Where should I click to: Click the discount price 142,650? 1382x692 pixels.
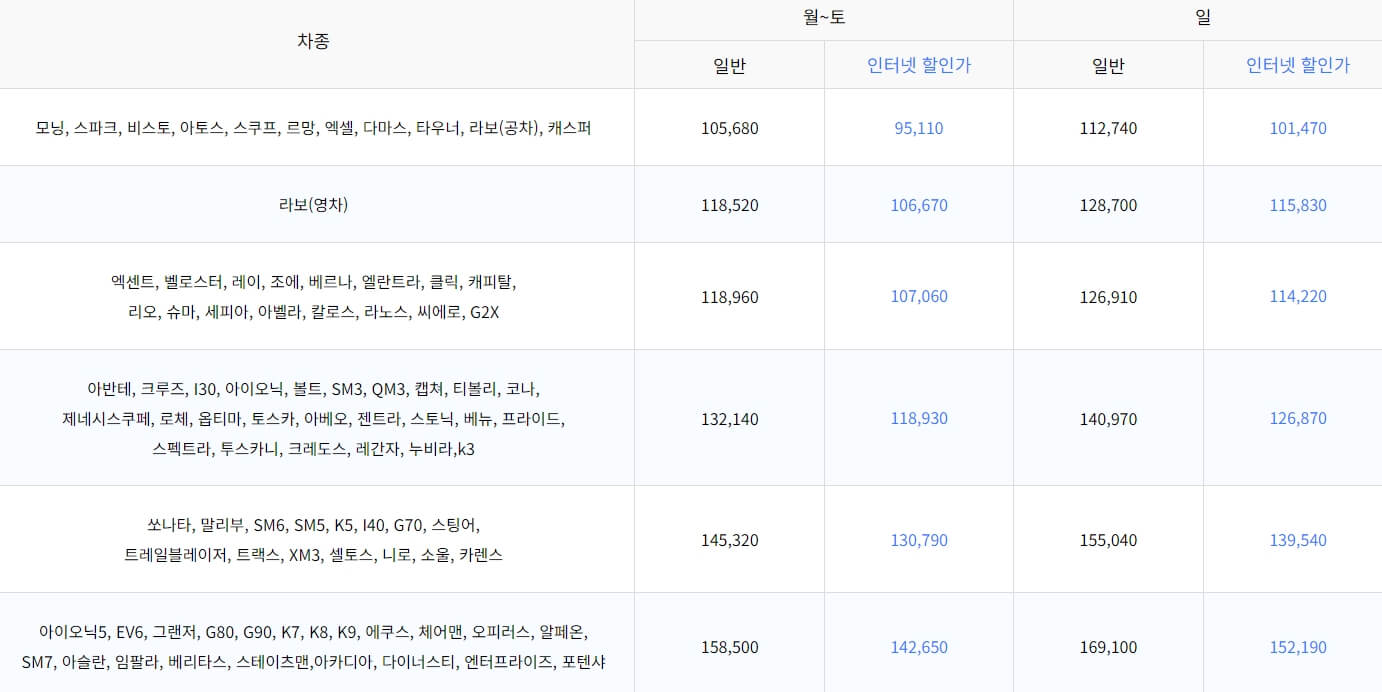[919, 647]
